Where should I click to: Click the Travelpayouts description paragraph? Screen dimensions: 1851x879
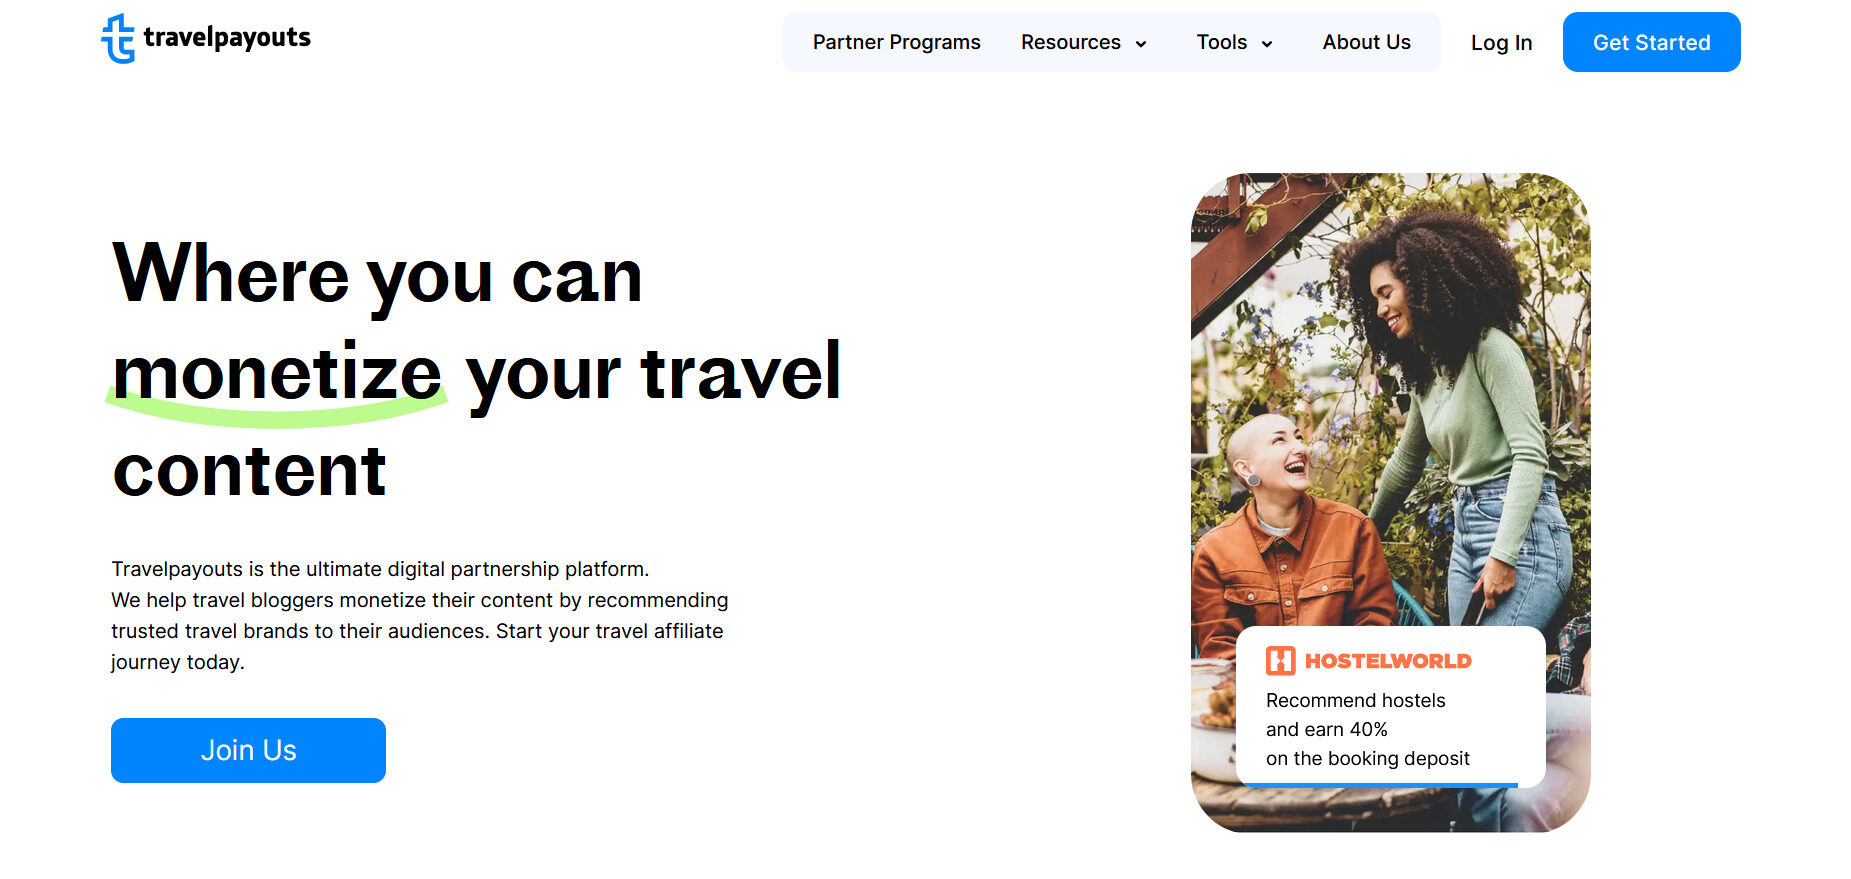point(419,615)
